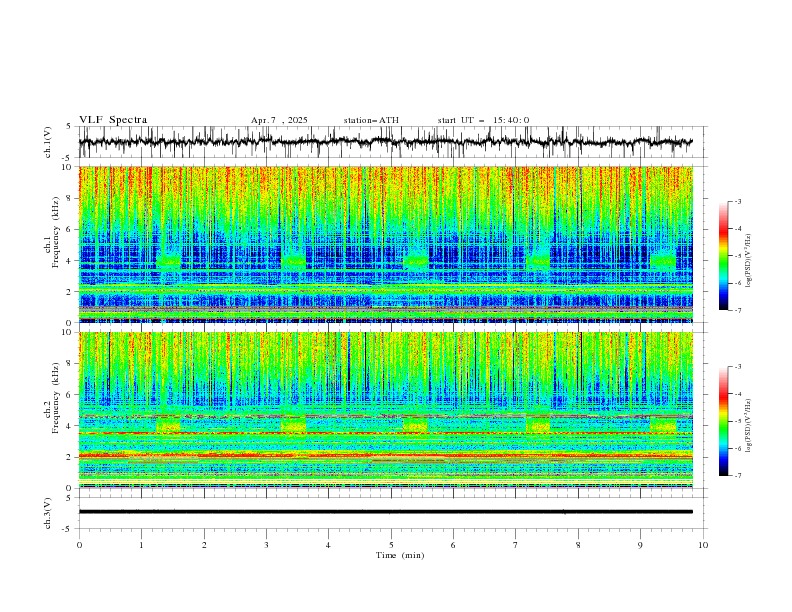Click the ch.1 PSD color bar
Viewport: 792px width, 612px height.
tap(723, 256)
